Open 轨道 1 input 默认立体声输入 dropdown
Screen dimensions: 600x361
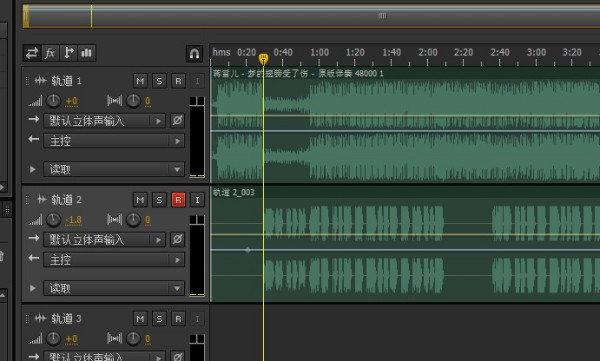pos(104,121)
